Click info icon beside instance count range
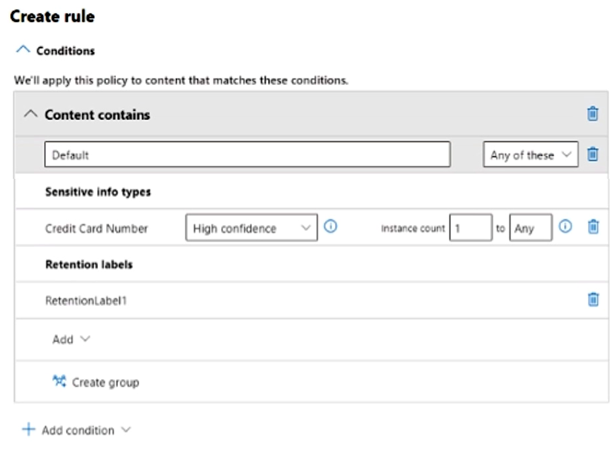 point(565,227)
